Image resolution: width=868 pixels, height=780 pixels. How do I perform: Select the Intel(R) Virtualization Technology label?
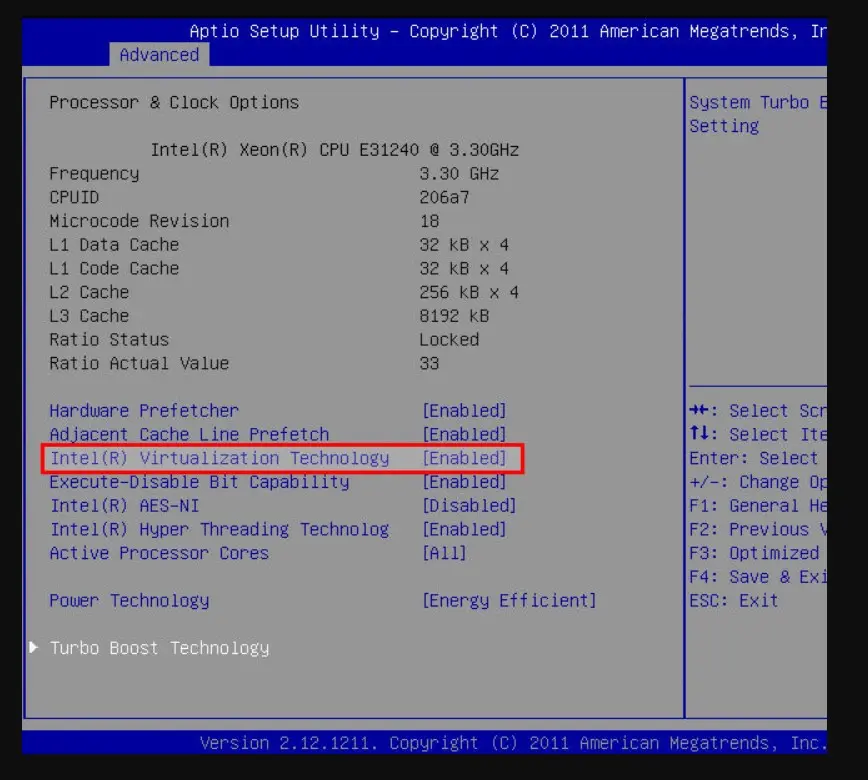[x=219, y=458]
